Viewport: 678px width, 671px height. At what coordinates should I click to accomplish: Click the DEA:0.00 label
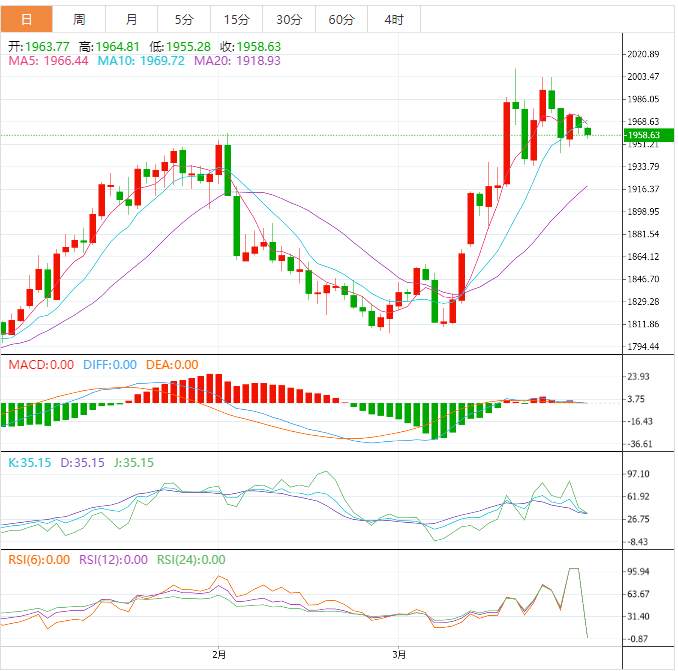click(x=172, y=365)
